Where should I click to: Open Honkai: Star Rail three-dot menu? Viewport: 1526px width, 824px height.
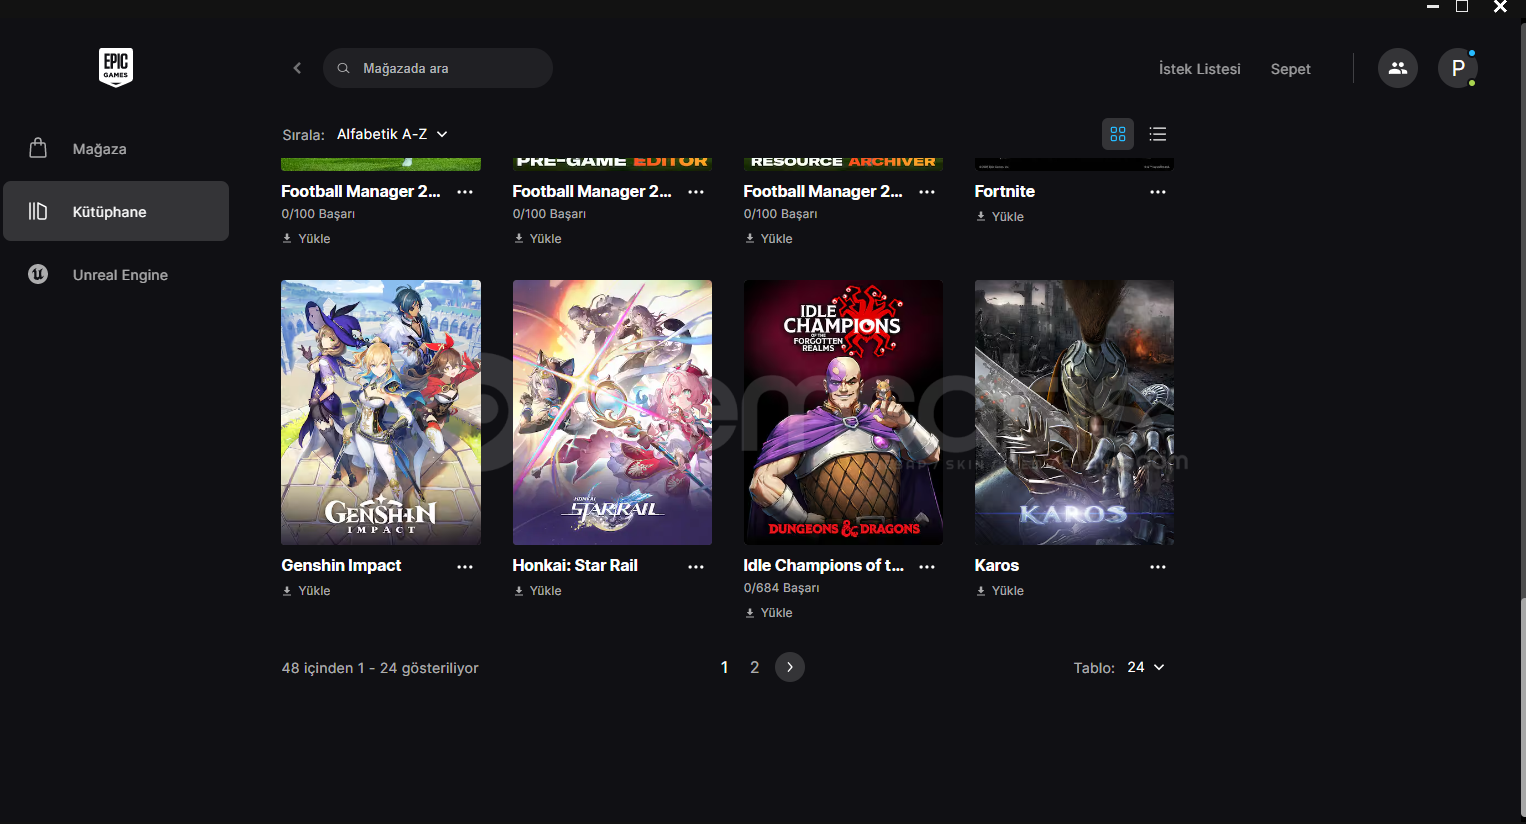point(696,566)
